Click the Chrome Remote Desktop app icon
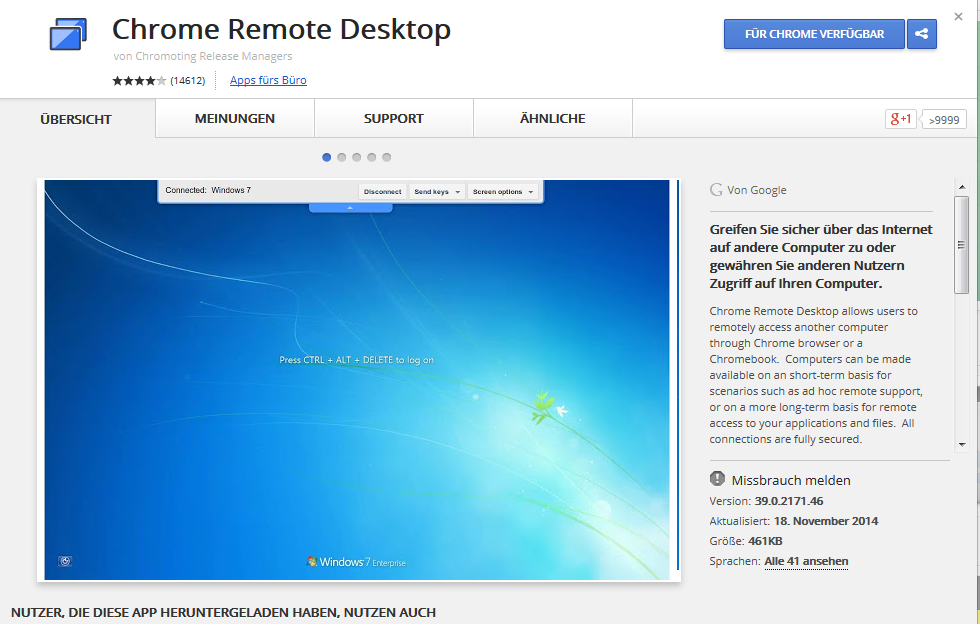 coord(68,34)
